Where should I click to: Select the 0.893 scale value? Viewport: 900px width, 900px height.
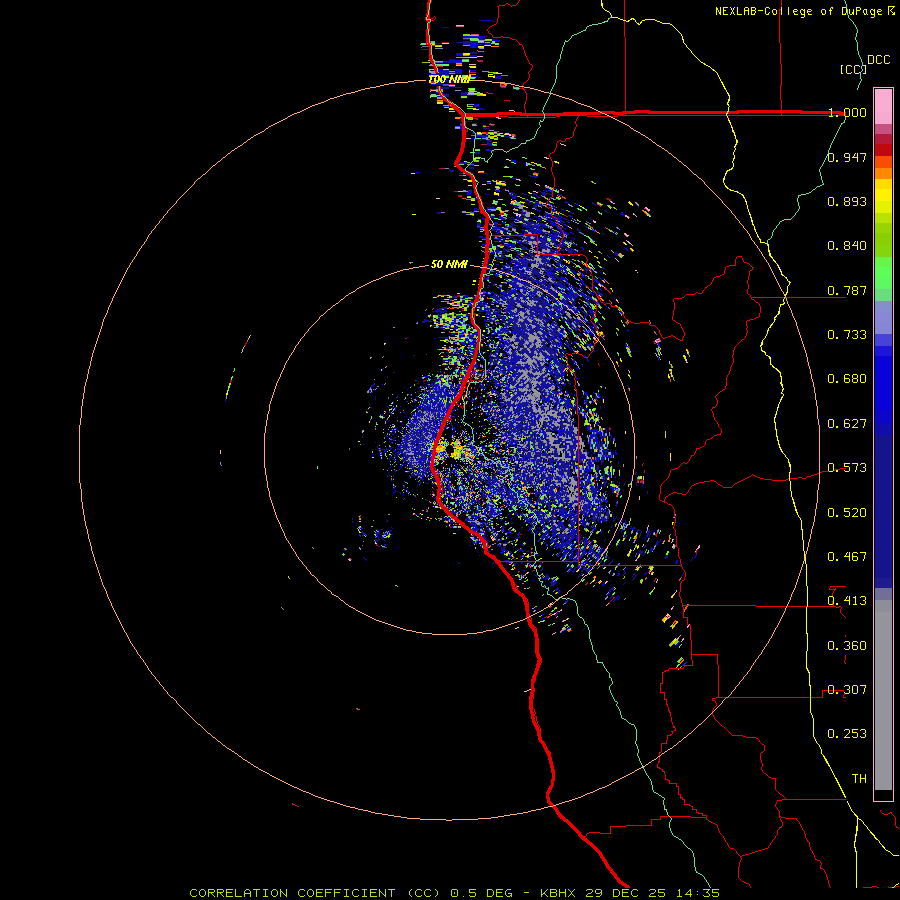(x=847, y=201)
